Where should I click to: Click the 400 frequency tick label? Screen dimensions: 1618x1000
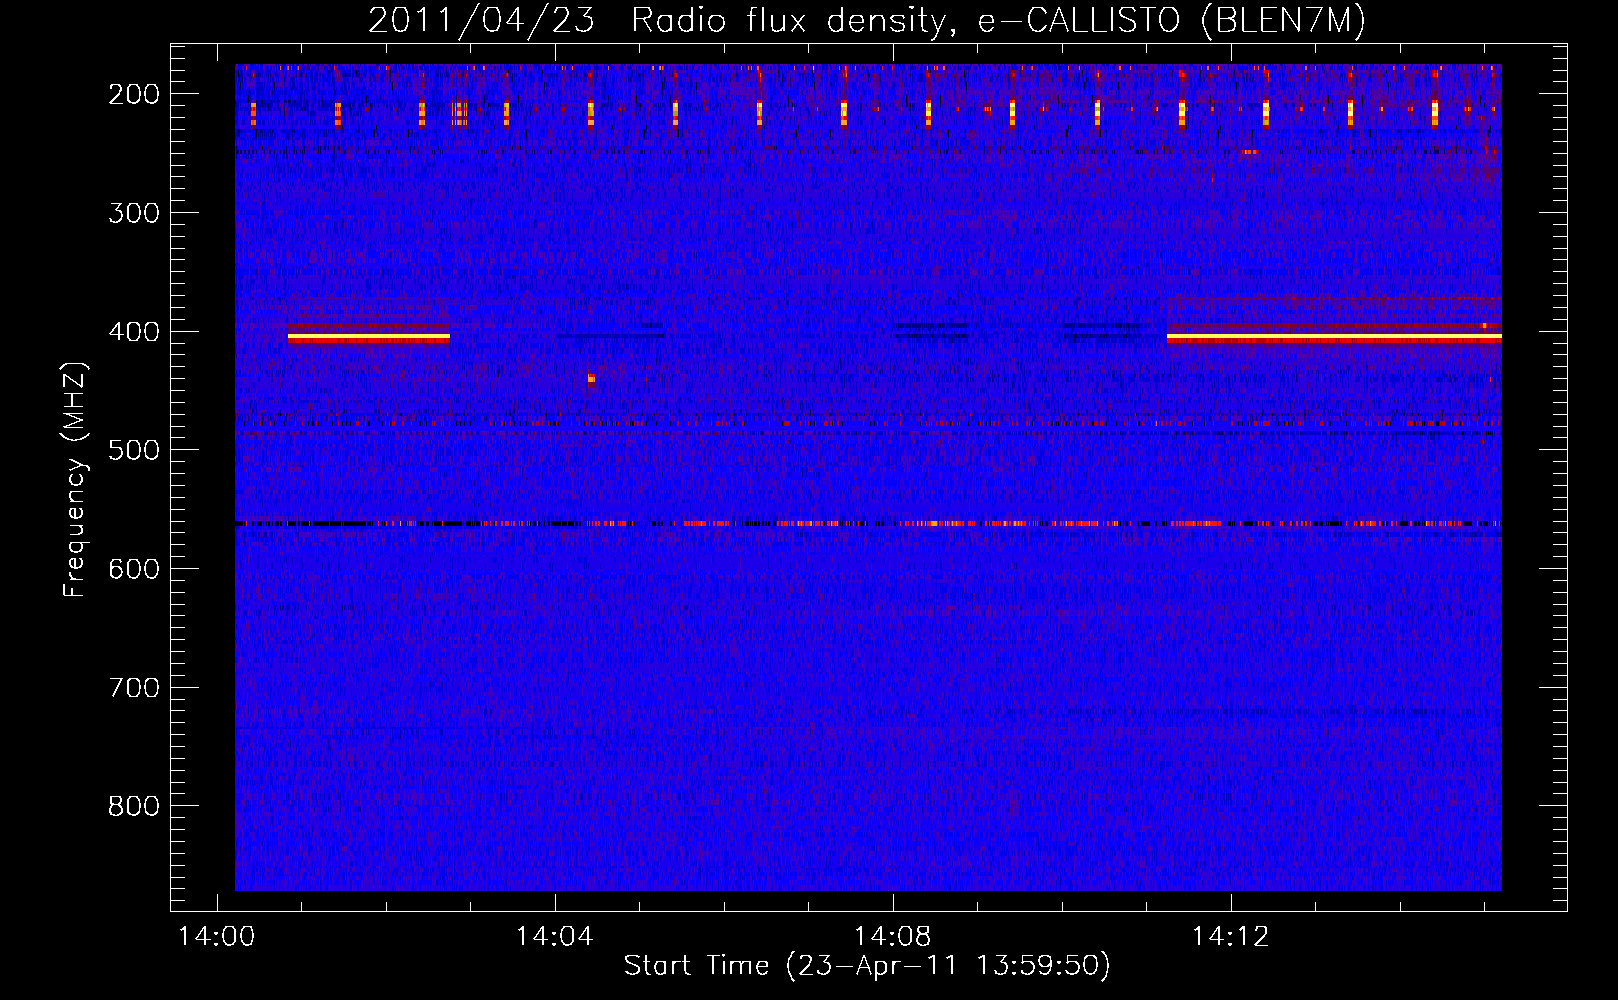click(133, 332)
